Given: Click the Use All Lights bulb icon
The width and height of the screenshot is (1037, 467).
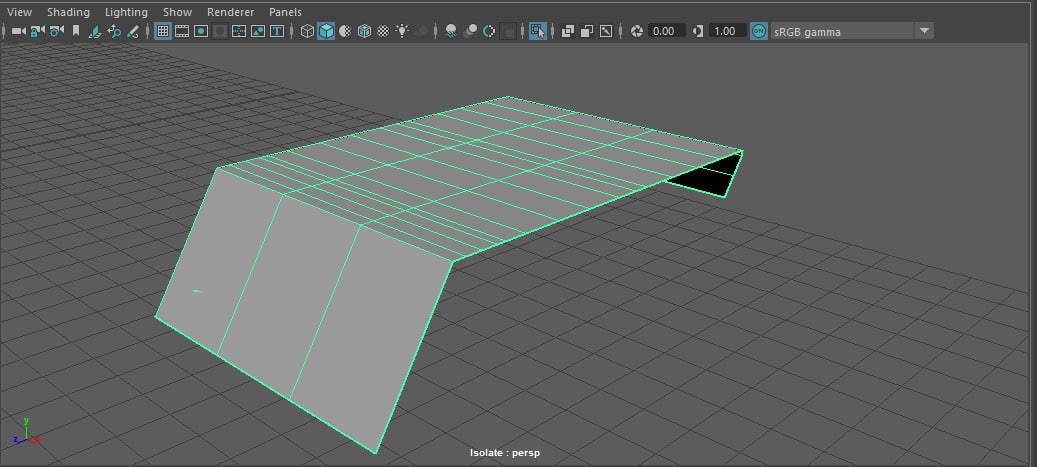Looking at the screenshot, I should [402, 31].
